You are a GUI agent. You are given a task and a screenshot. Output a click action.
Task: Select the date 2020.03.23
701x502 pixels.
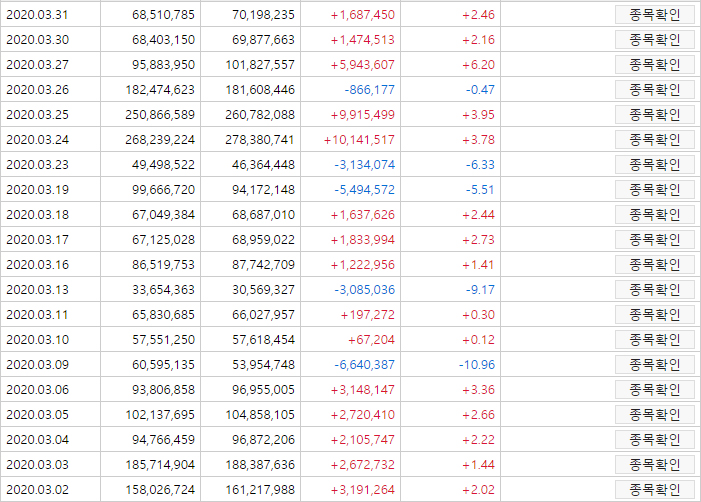tap(38, 165)
